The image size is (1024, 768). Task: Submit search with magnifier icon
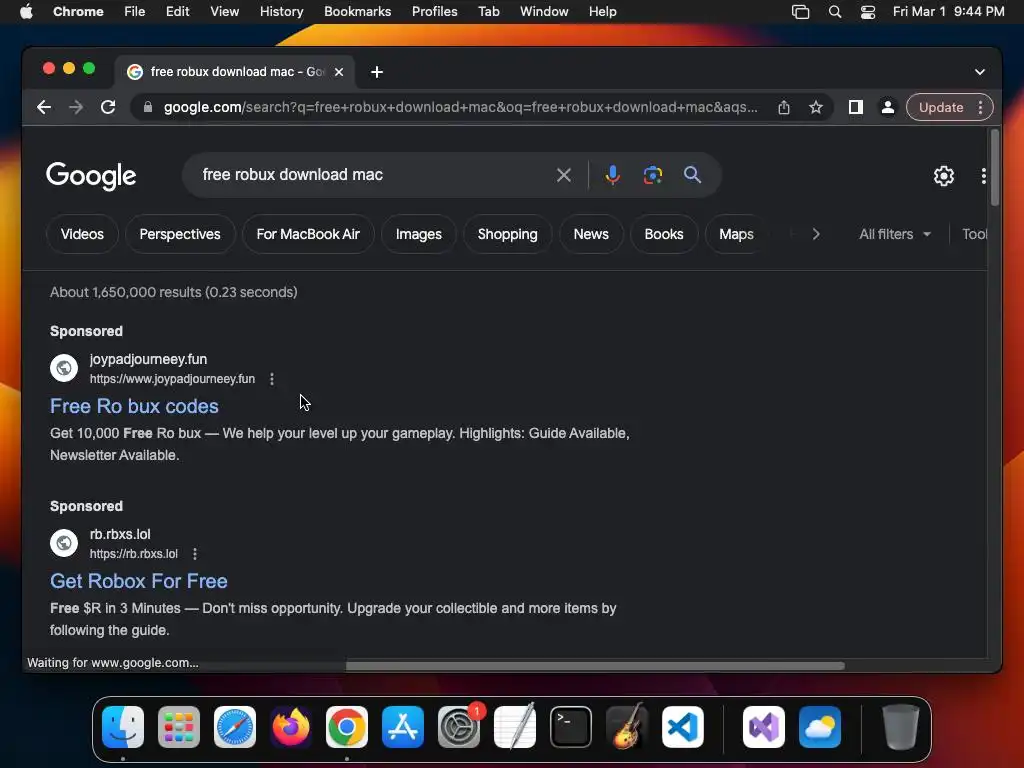(x=692, y=175)
